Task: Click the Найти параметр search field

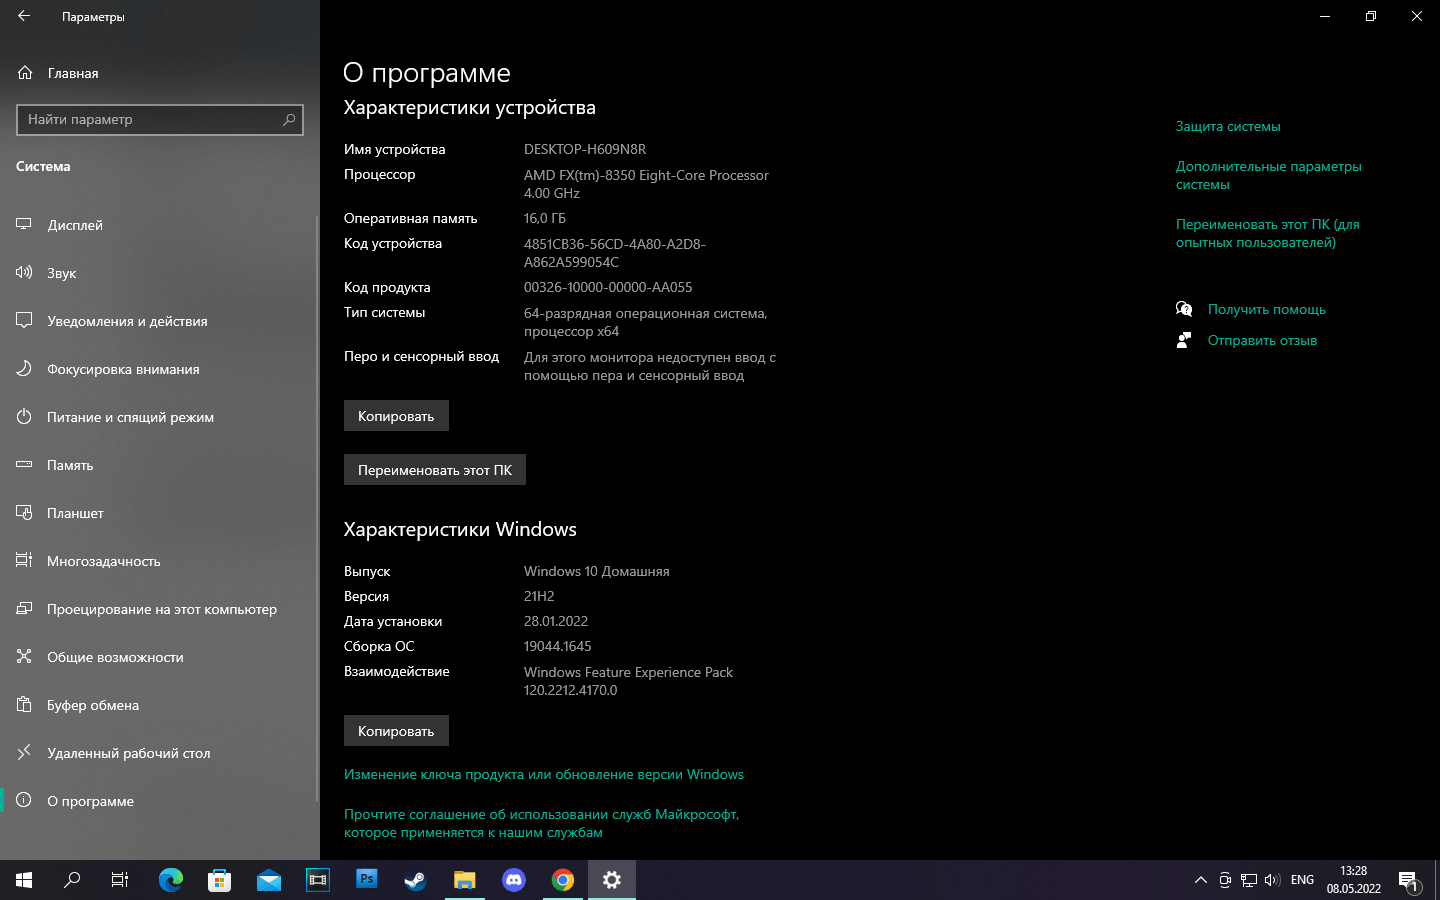Action: coord(160,119)
